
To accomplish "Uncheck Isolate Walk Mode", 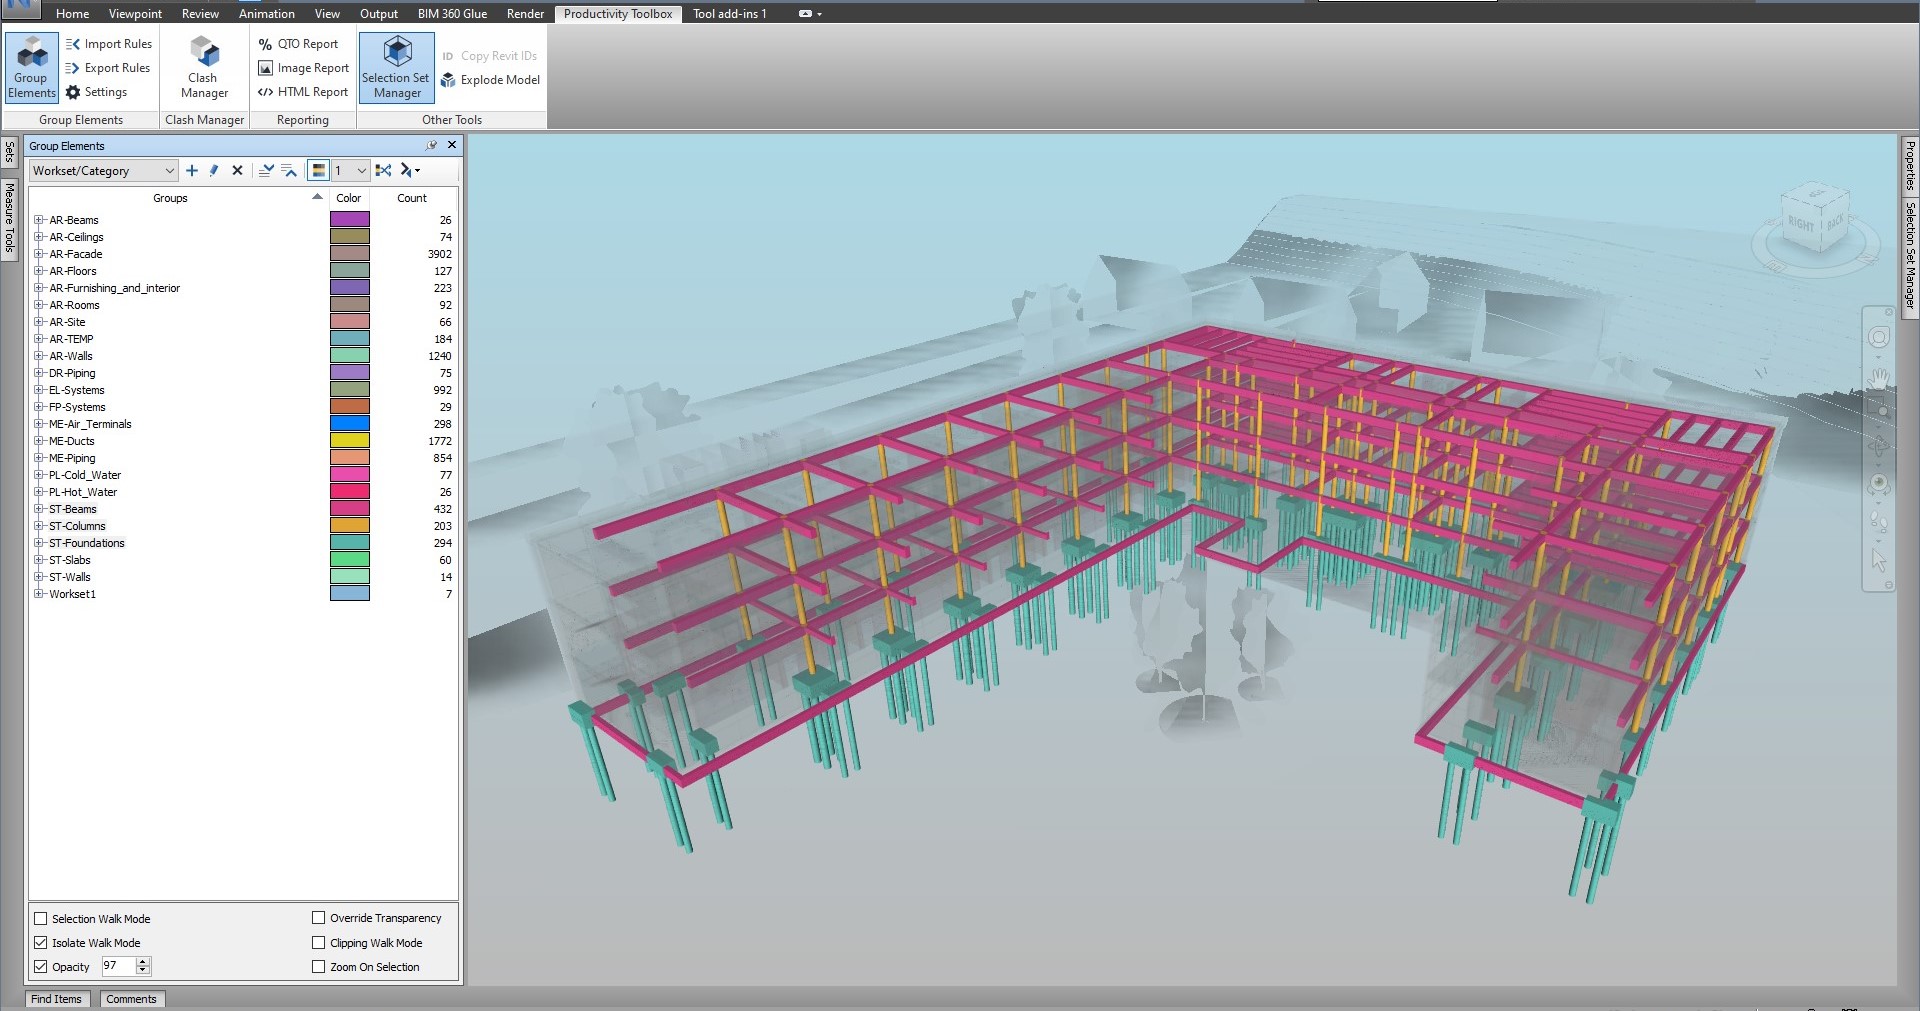I will [x=41, y=943].
